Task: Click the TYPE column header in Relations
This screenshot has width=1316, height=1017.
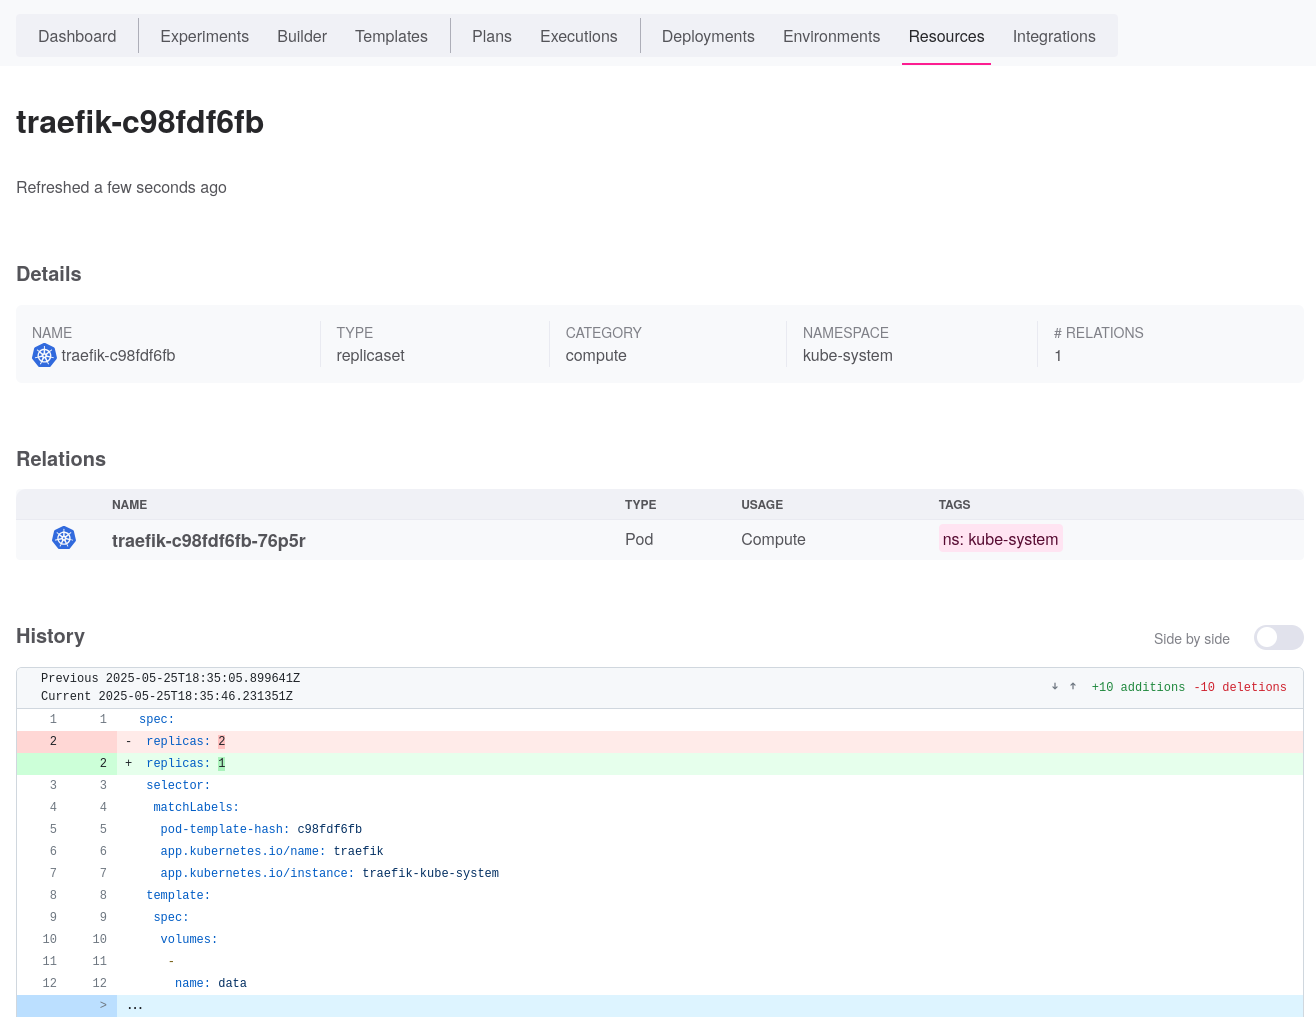Action: (x=641, y=505)
